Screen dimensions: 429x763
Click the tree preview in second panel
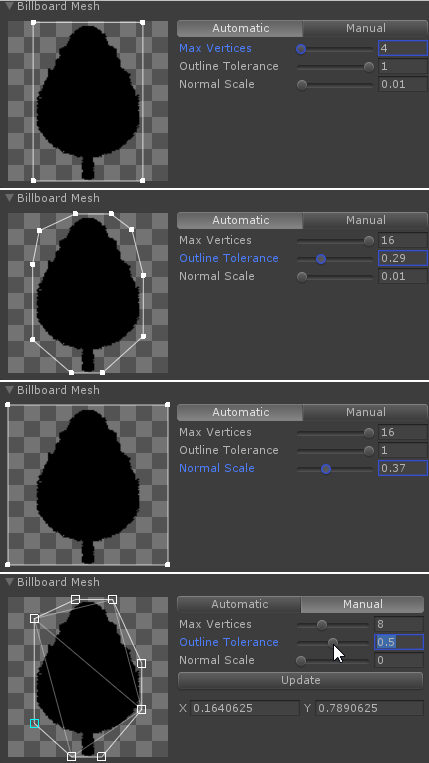88,293
